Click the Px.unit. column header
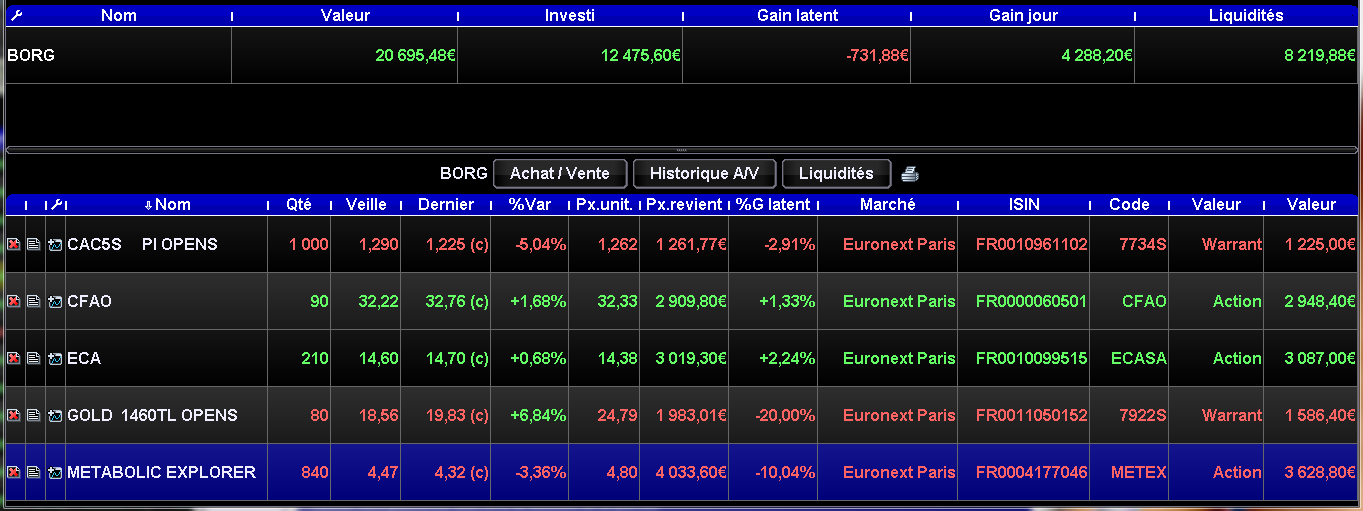 (604, 205)
